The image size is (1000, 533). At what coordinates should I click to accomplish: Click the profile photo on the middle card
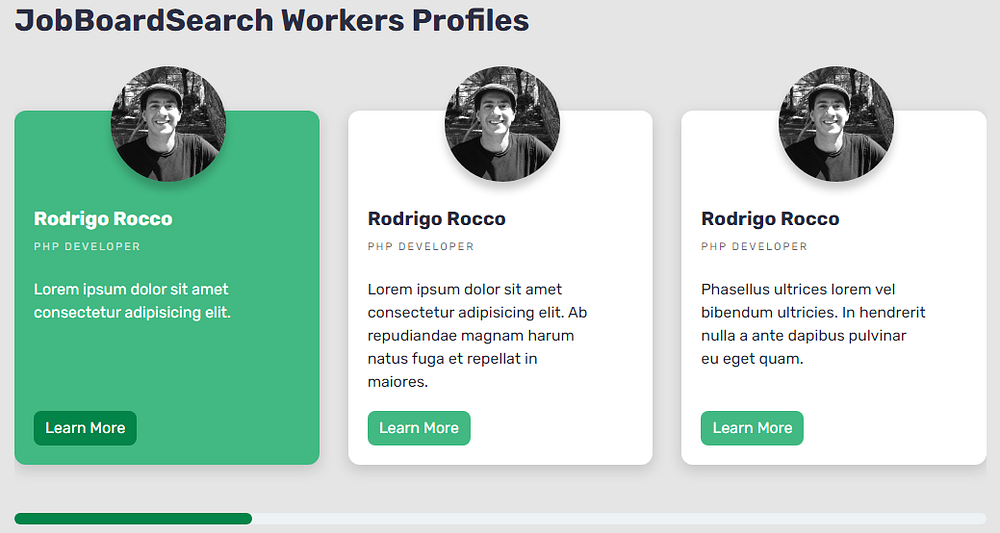click(502, 124)
